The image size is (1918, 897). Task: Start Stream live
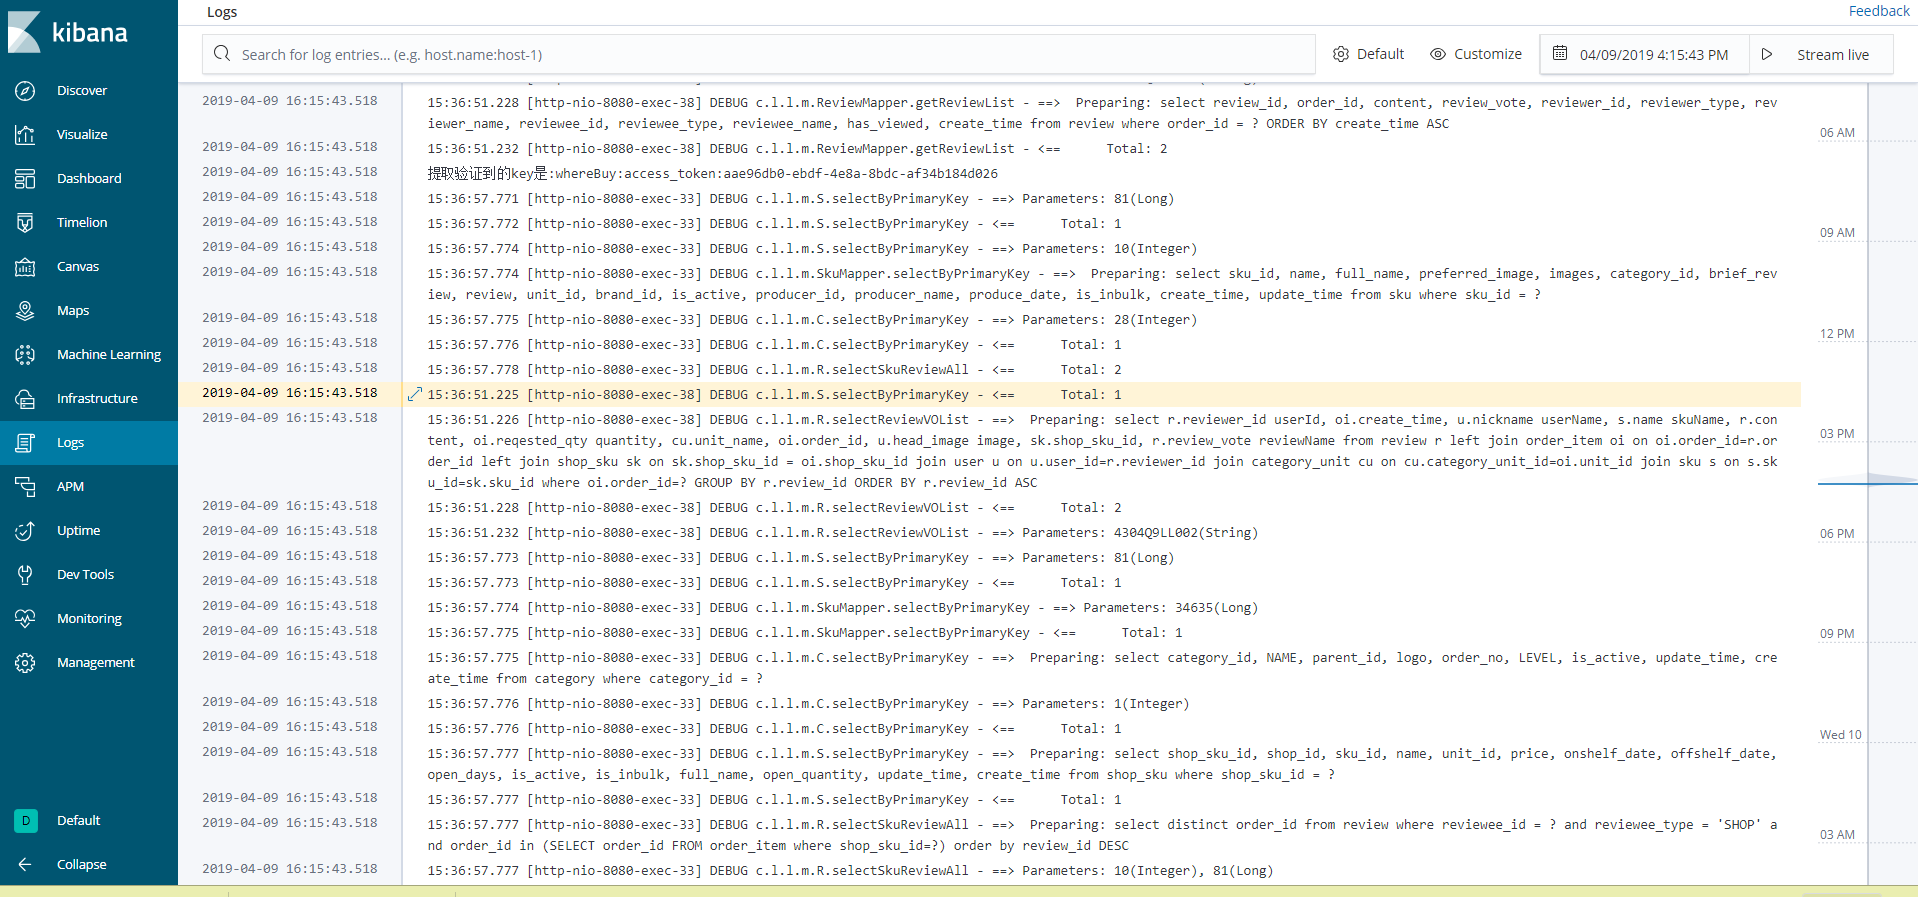pos(1822,54)
